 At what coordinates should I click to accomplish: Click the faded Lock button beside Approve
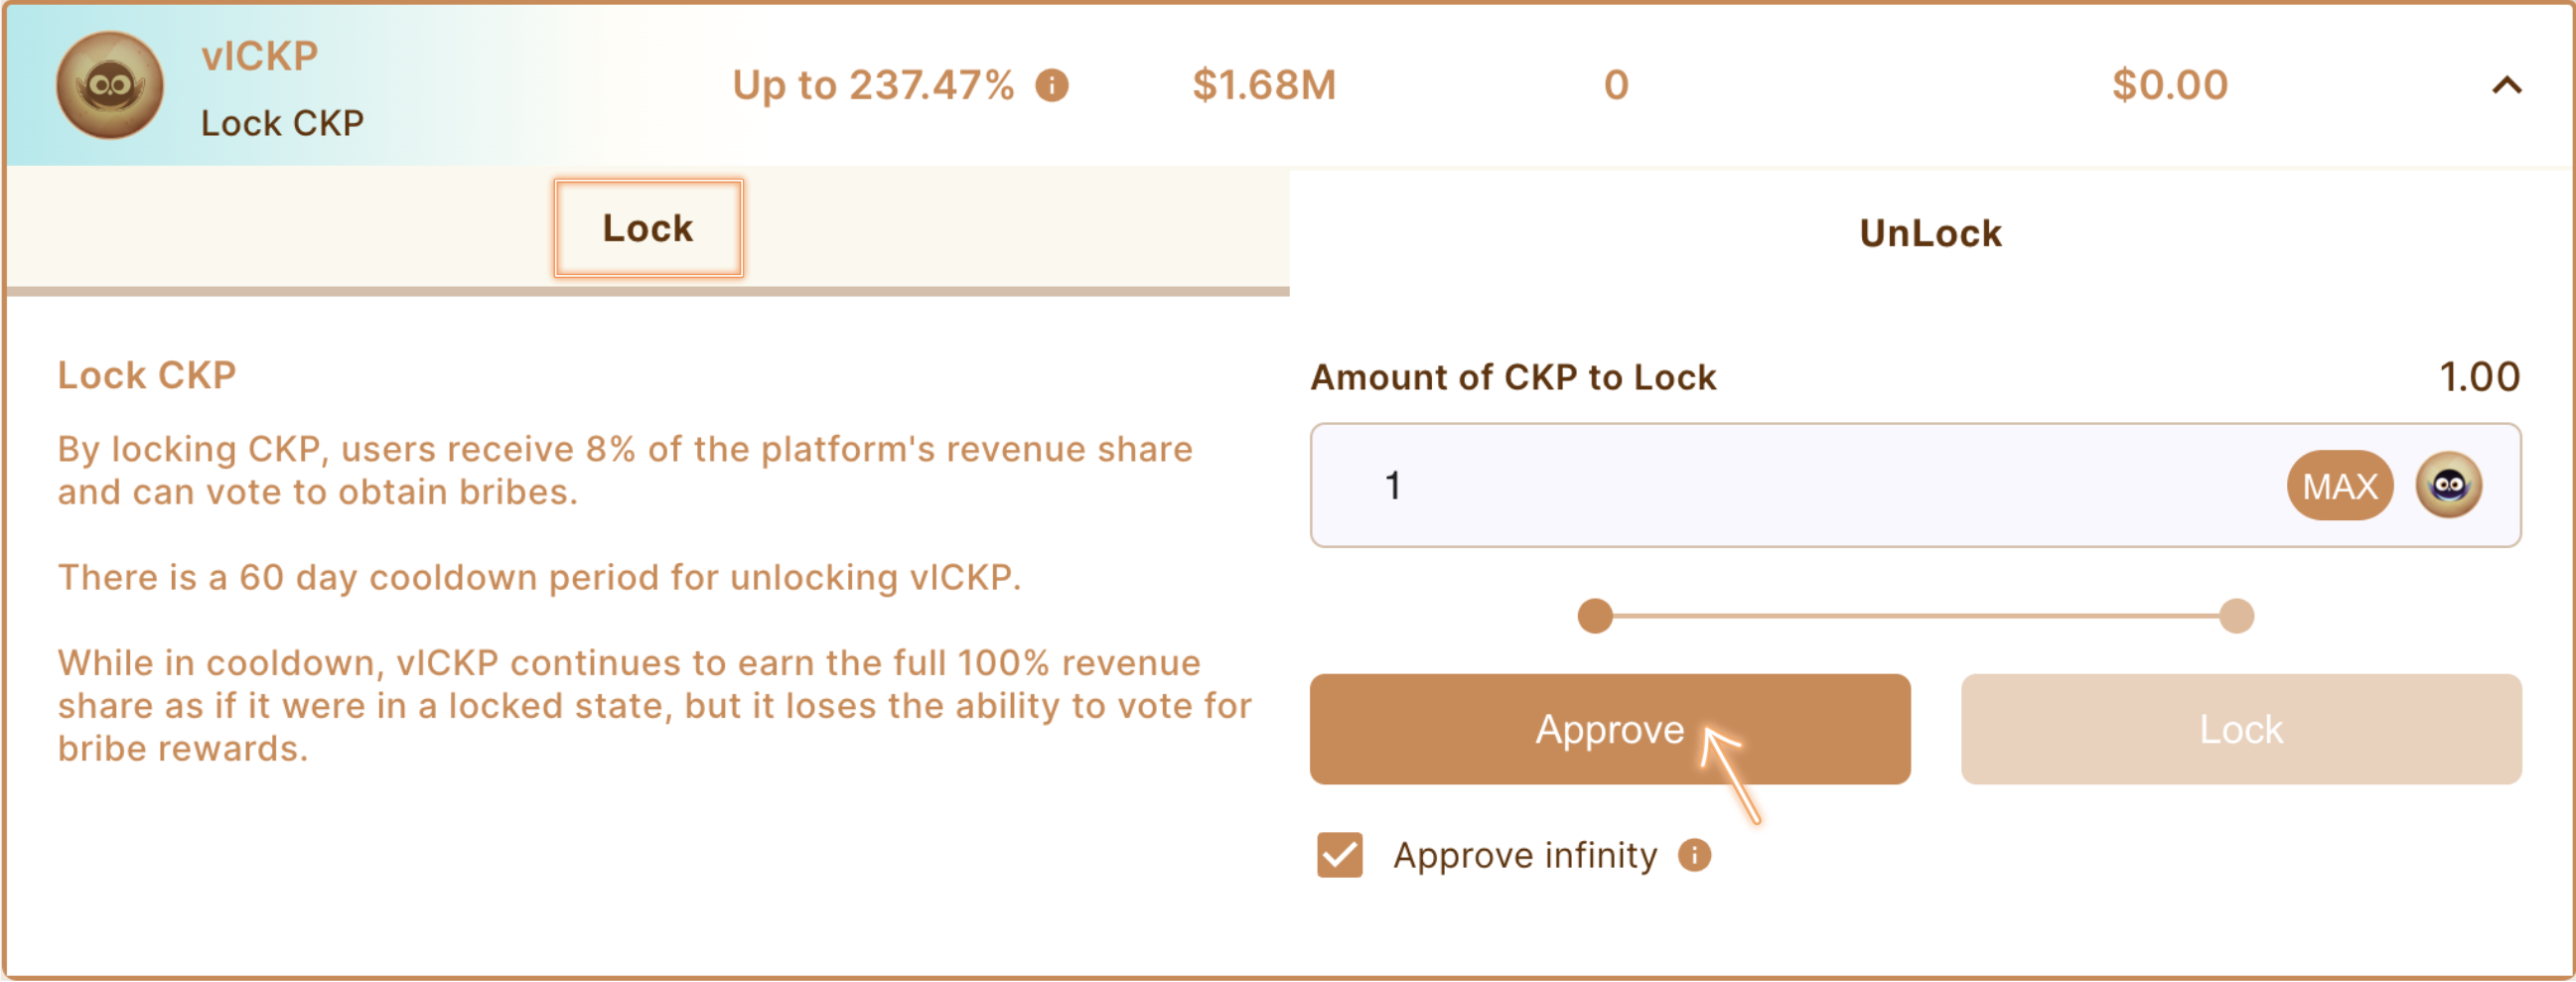(2240, 729)
